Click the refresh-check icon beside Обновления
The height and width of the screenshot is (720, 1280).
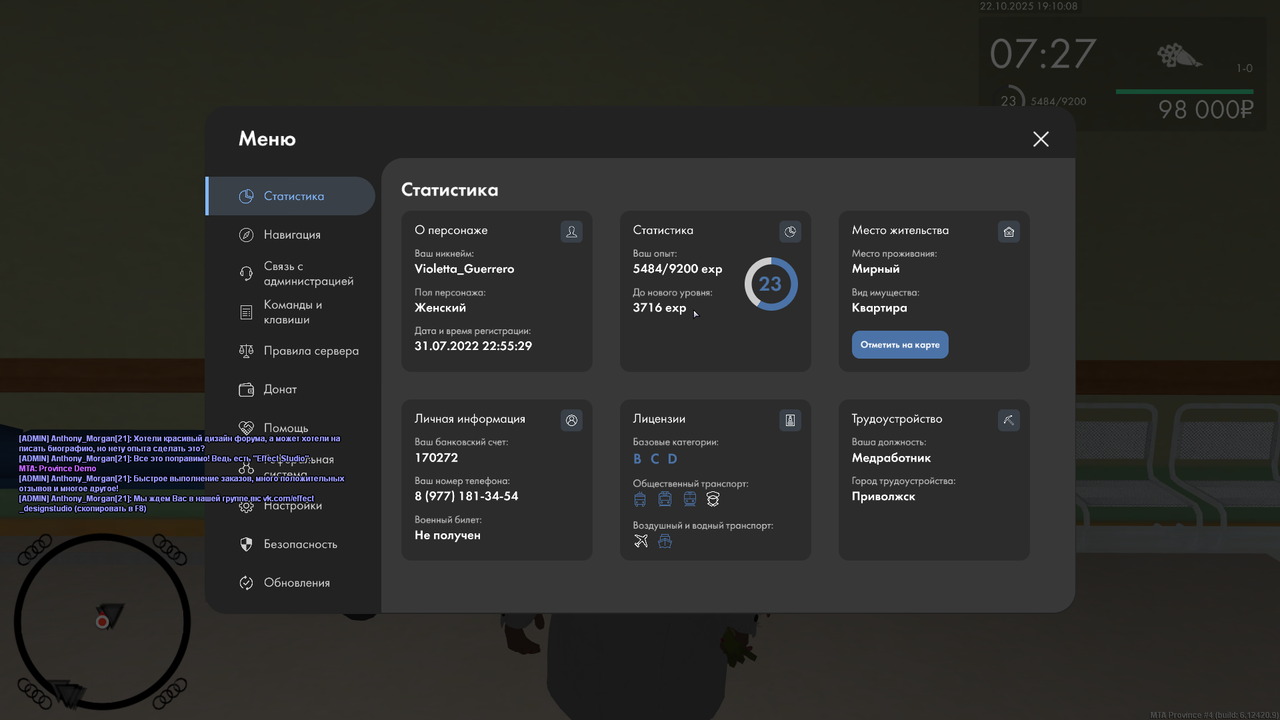pyautogui.click(x=246, y=583)
